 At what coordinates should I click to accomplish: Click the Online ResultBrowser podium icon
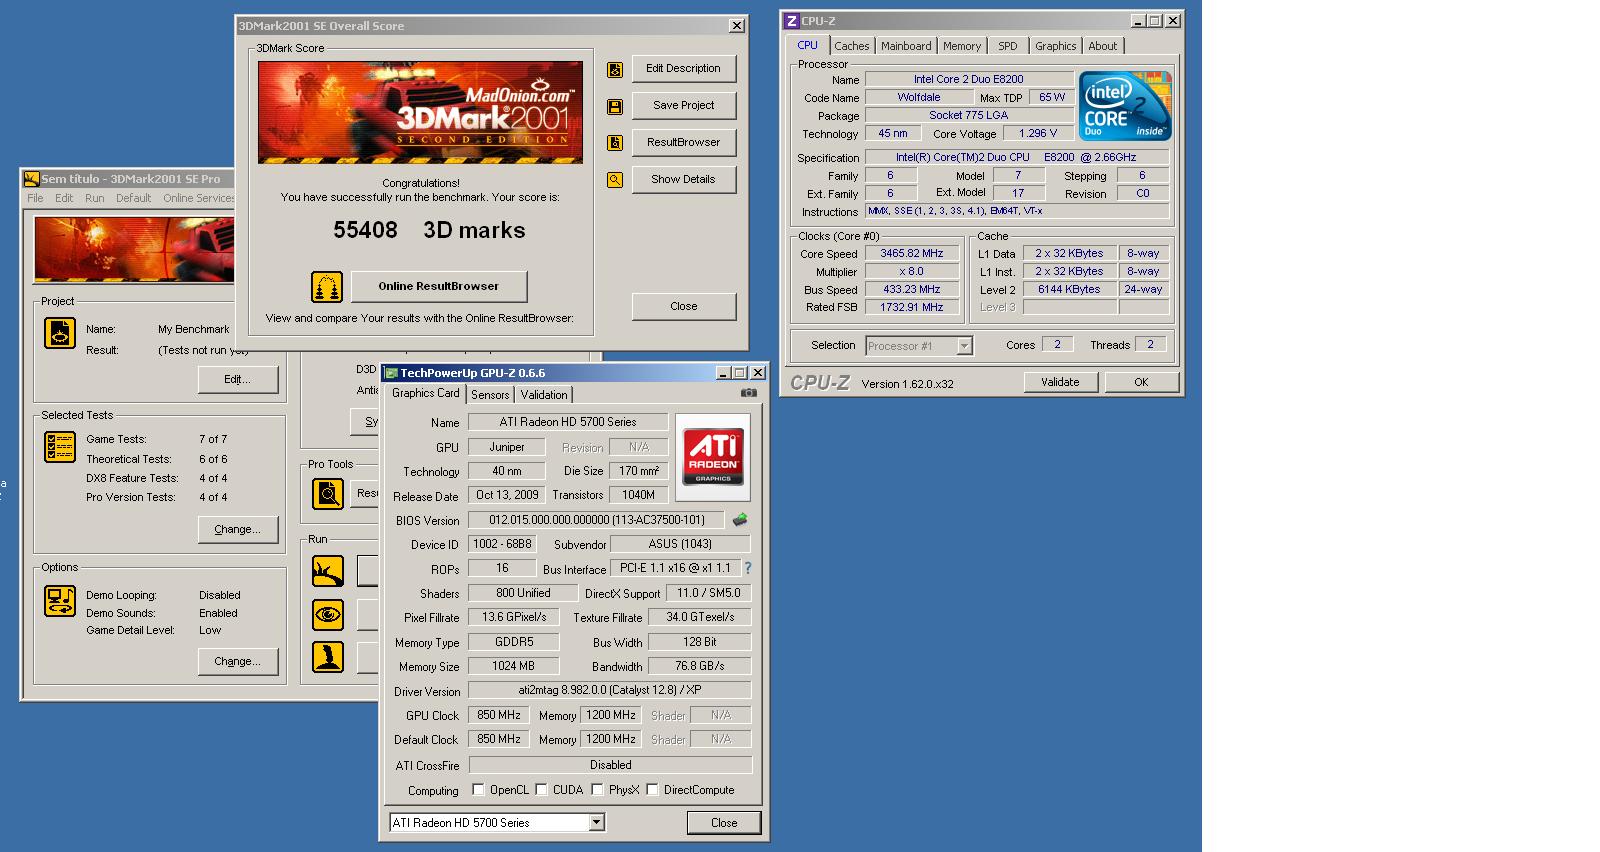pos(327,287)
